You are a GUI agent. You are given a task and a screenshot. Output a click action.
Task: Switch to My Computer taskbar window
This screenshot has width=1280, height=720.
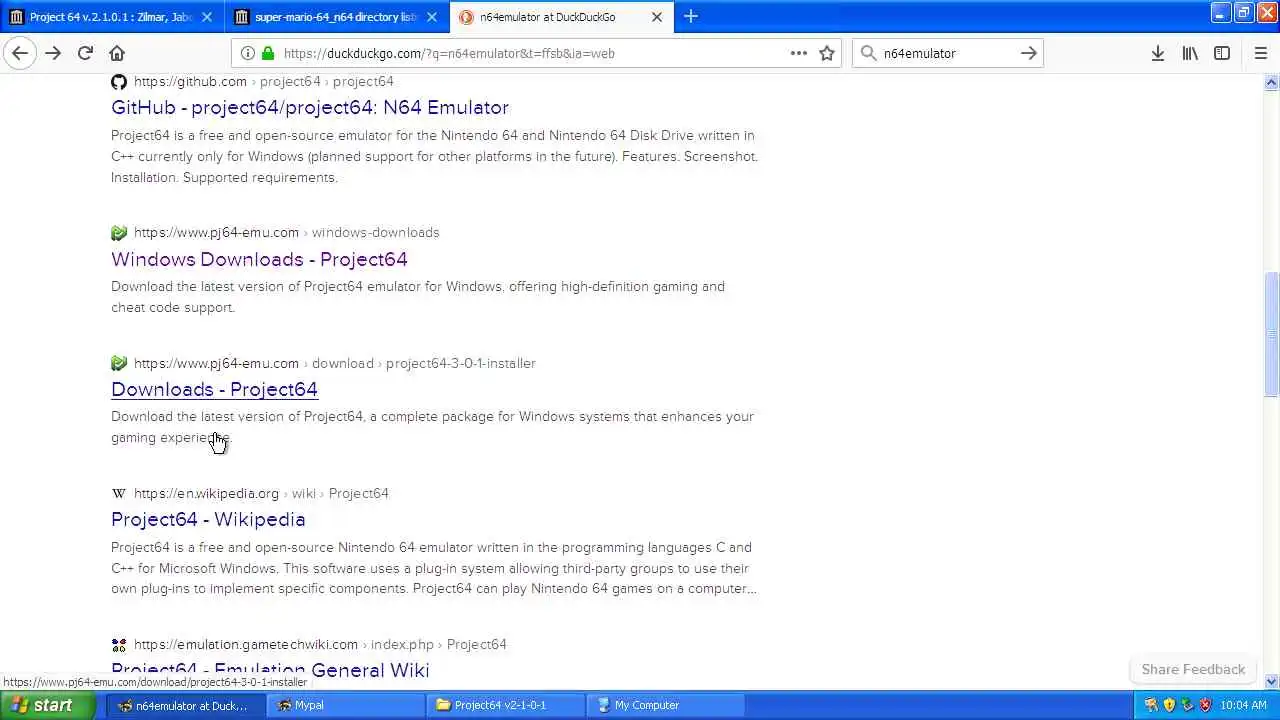click(x=666, y=705)
